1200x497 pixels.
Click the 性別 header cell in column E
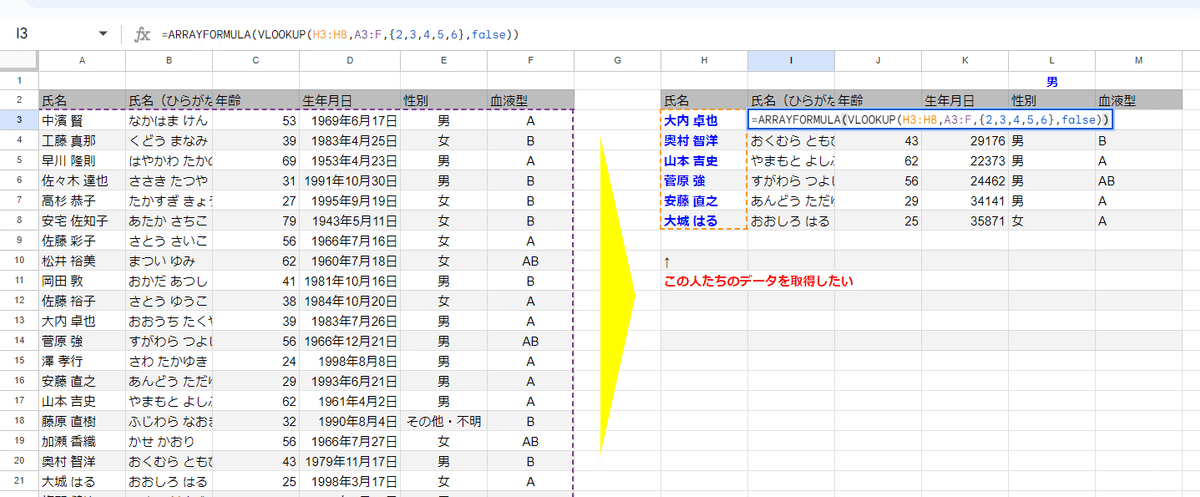pyautogui.click(x=443, y=100)
